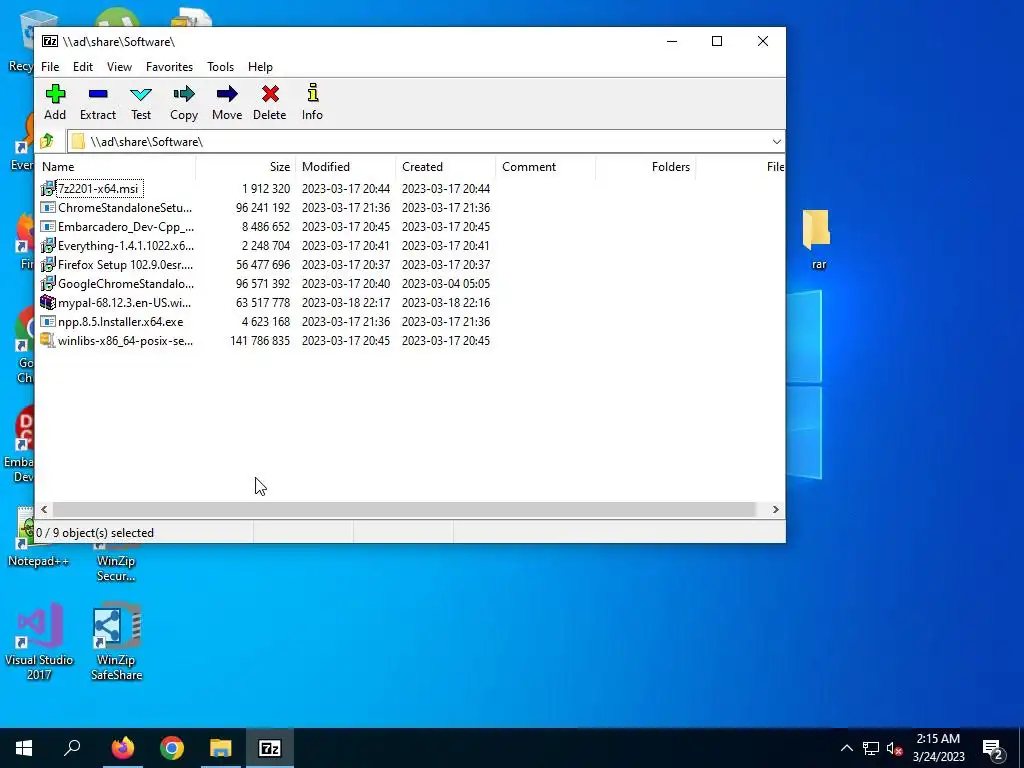Click the Move toolbar icon
Screen dimensions: 1024x768
227,94
